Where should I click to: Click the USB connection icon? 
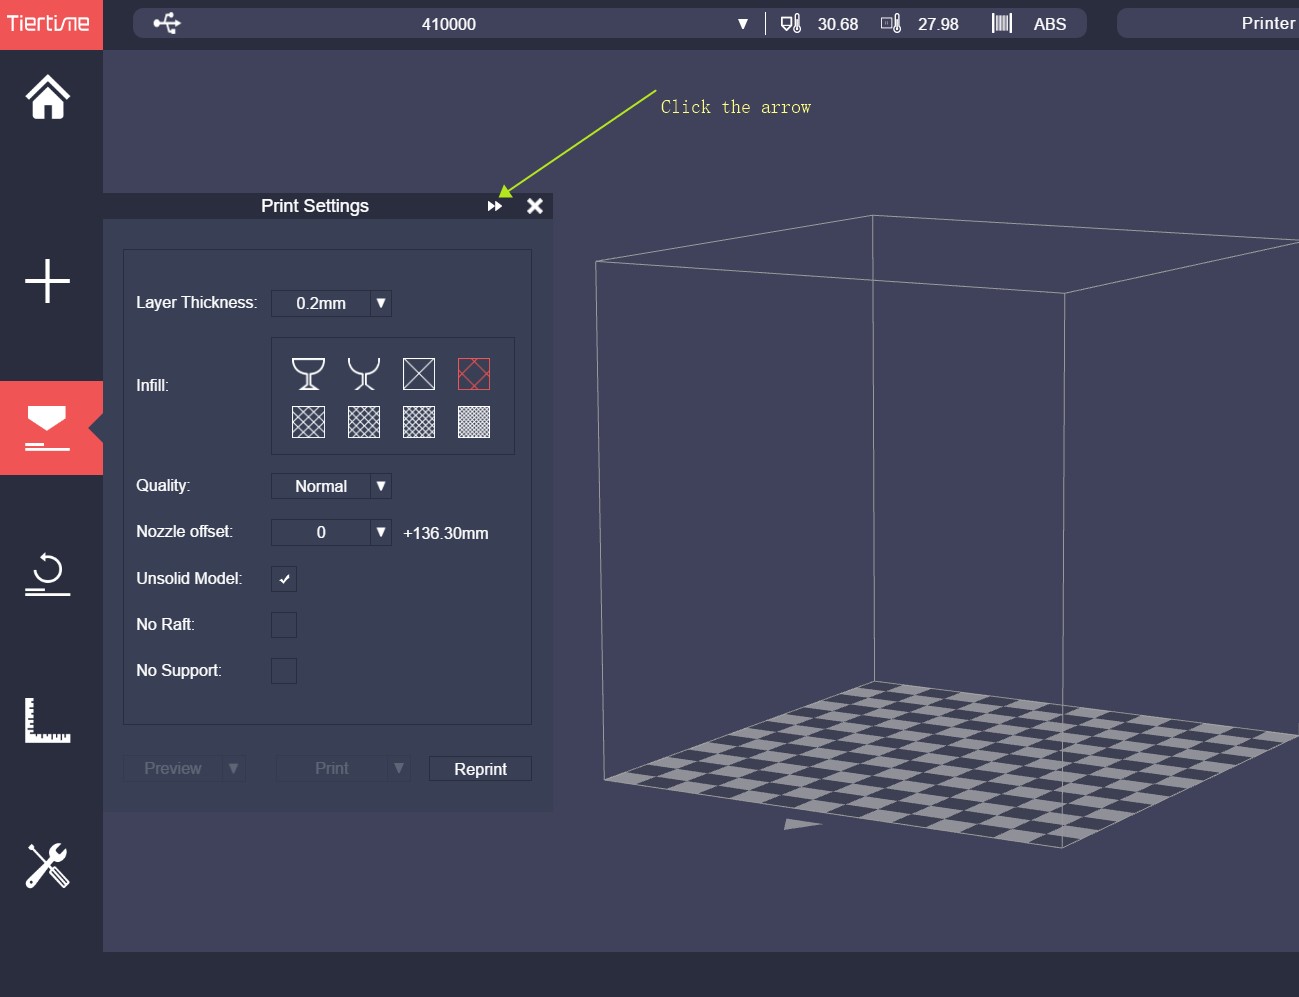point(167,23)
